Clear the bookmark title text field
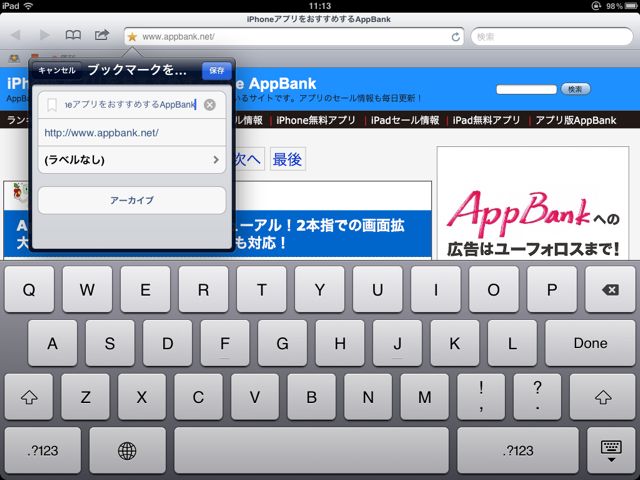The image size is (640, 480). 209,105
